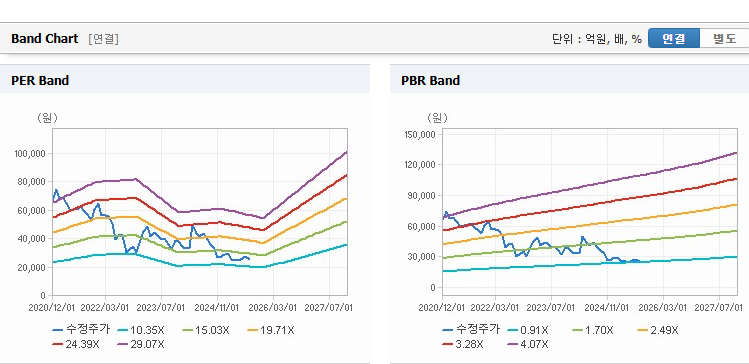Click the 2.49X legend entry
Viewport: 749px width, 364px height.
[x=658, y=330]
